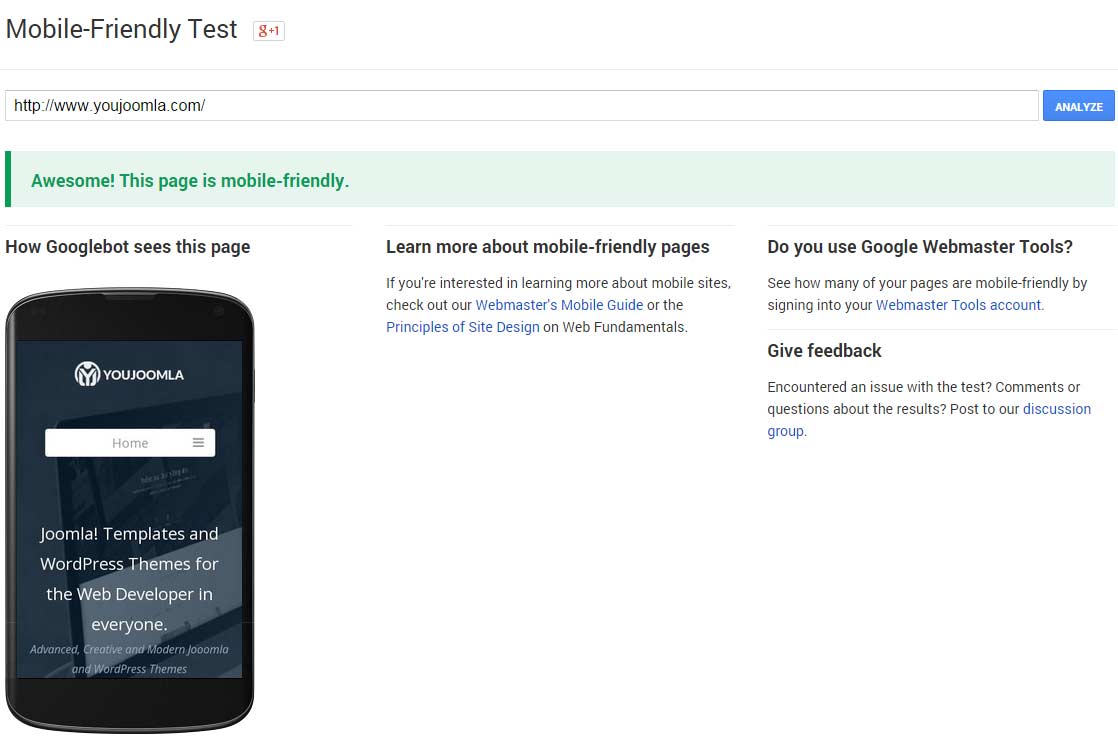Image resolution: width=1118 pixels, height=751 pixels.
Task: Click 'How Googlebot sees this page' heading
Action: pyautogui.click(x=128, y=247)
